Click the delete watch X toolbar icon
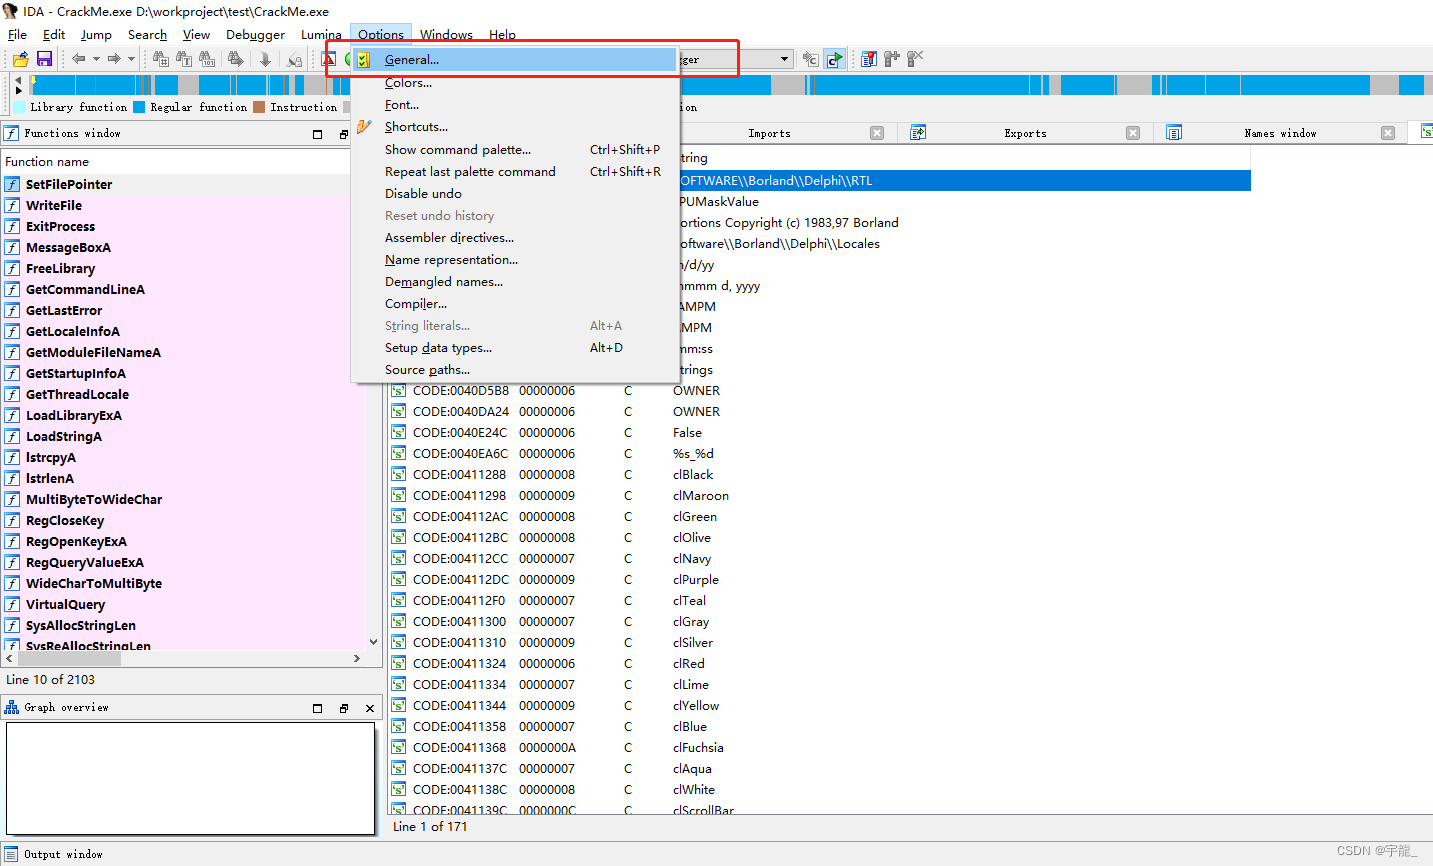This screenshot has height=866, width=1433. coord(915,59)
